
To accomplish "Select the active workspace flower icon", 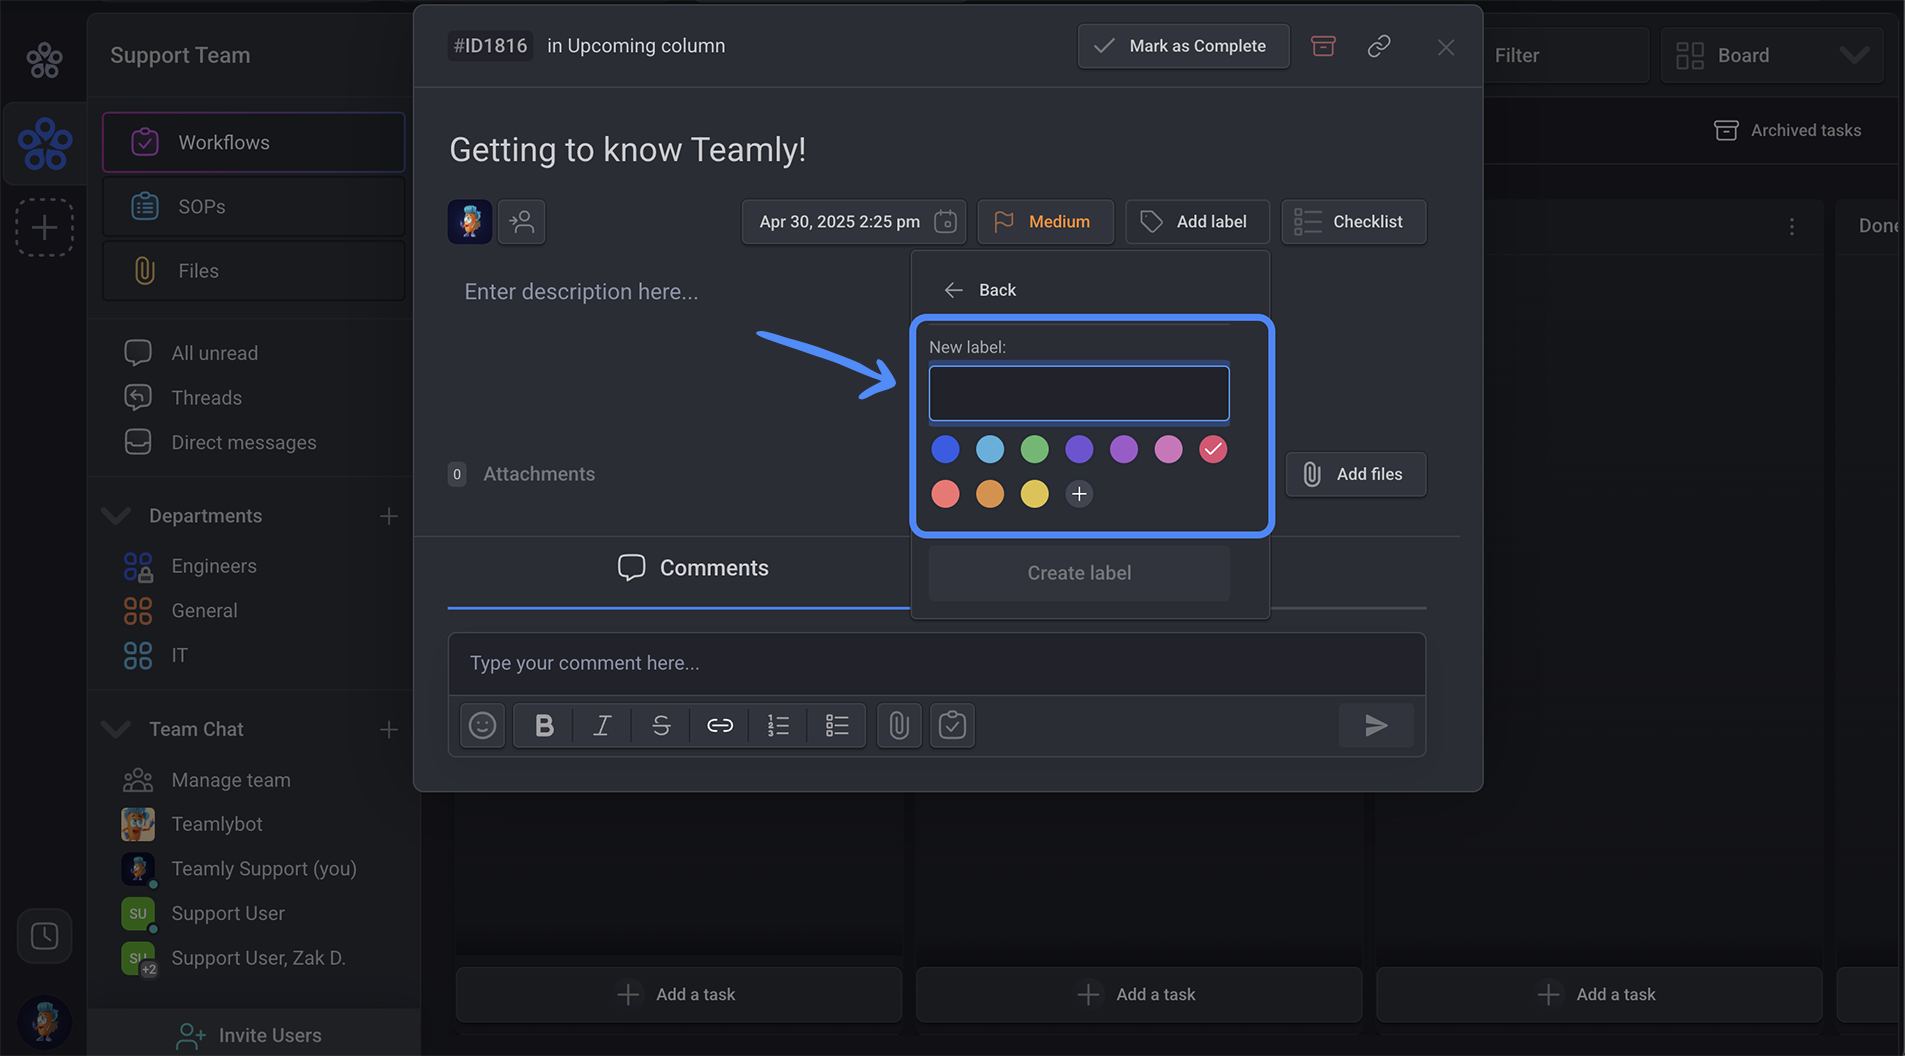I will [44, 143].
